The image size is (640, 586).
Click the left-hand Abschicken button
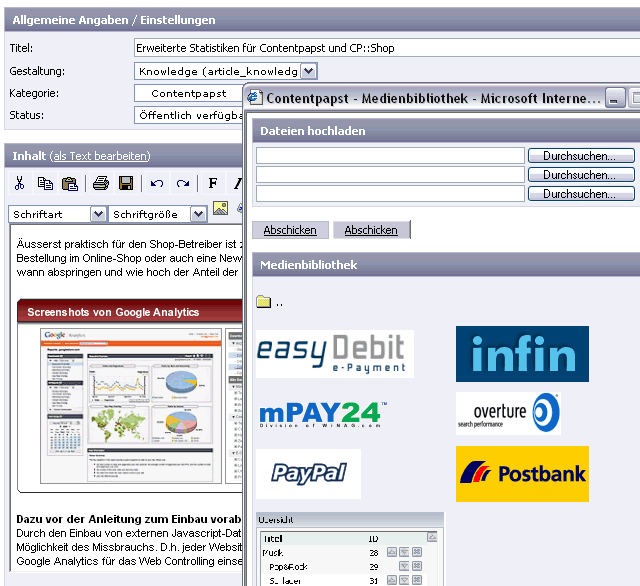[290, 230]
